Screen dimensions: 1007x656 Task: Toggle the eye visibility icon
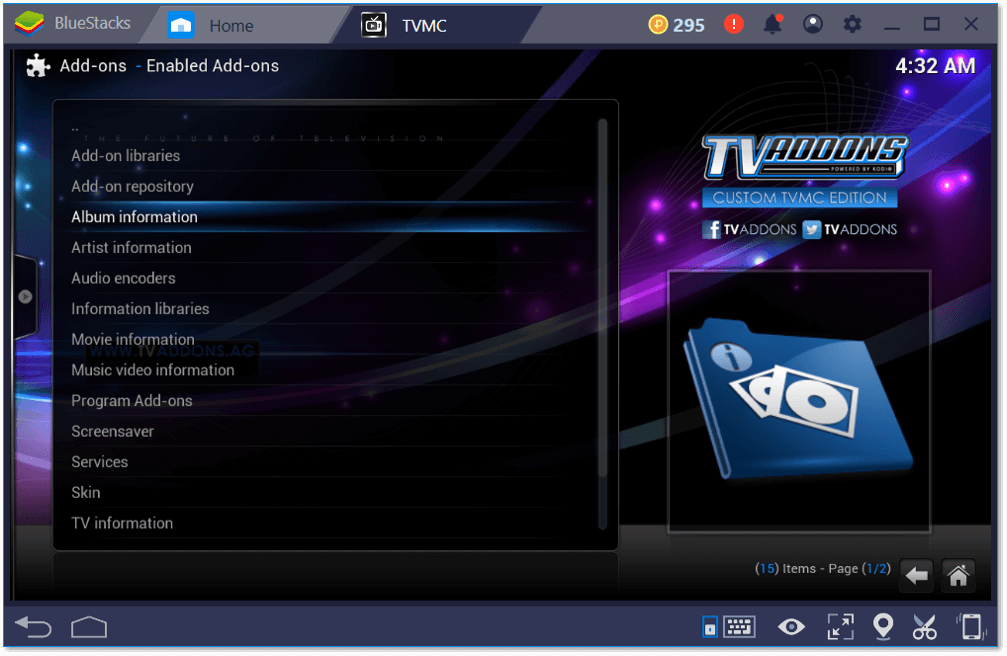791,626
